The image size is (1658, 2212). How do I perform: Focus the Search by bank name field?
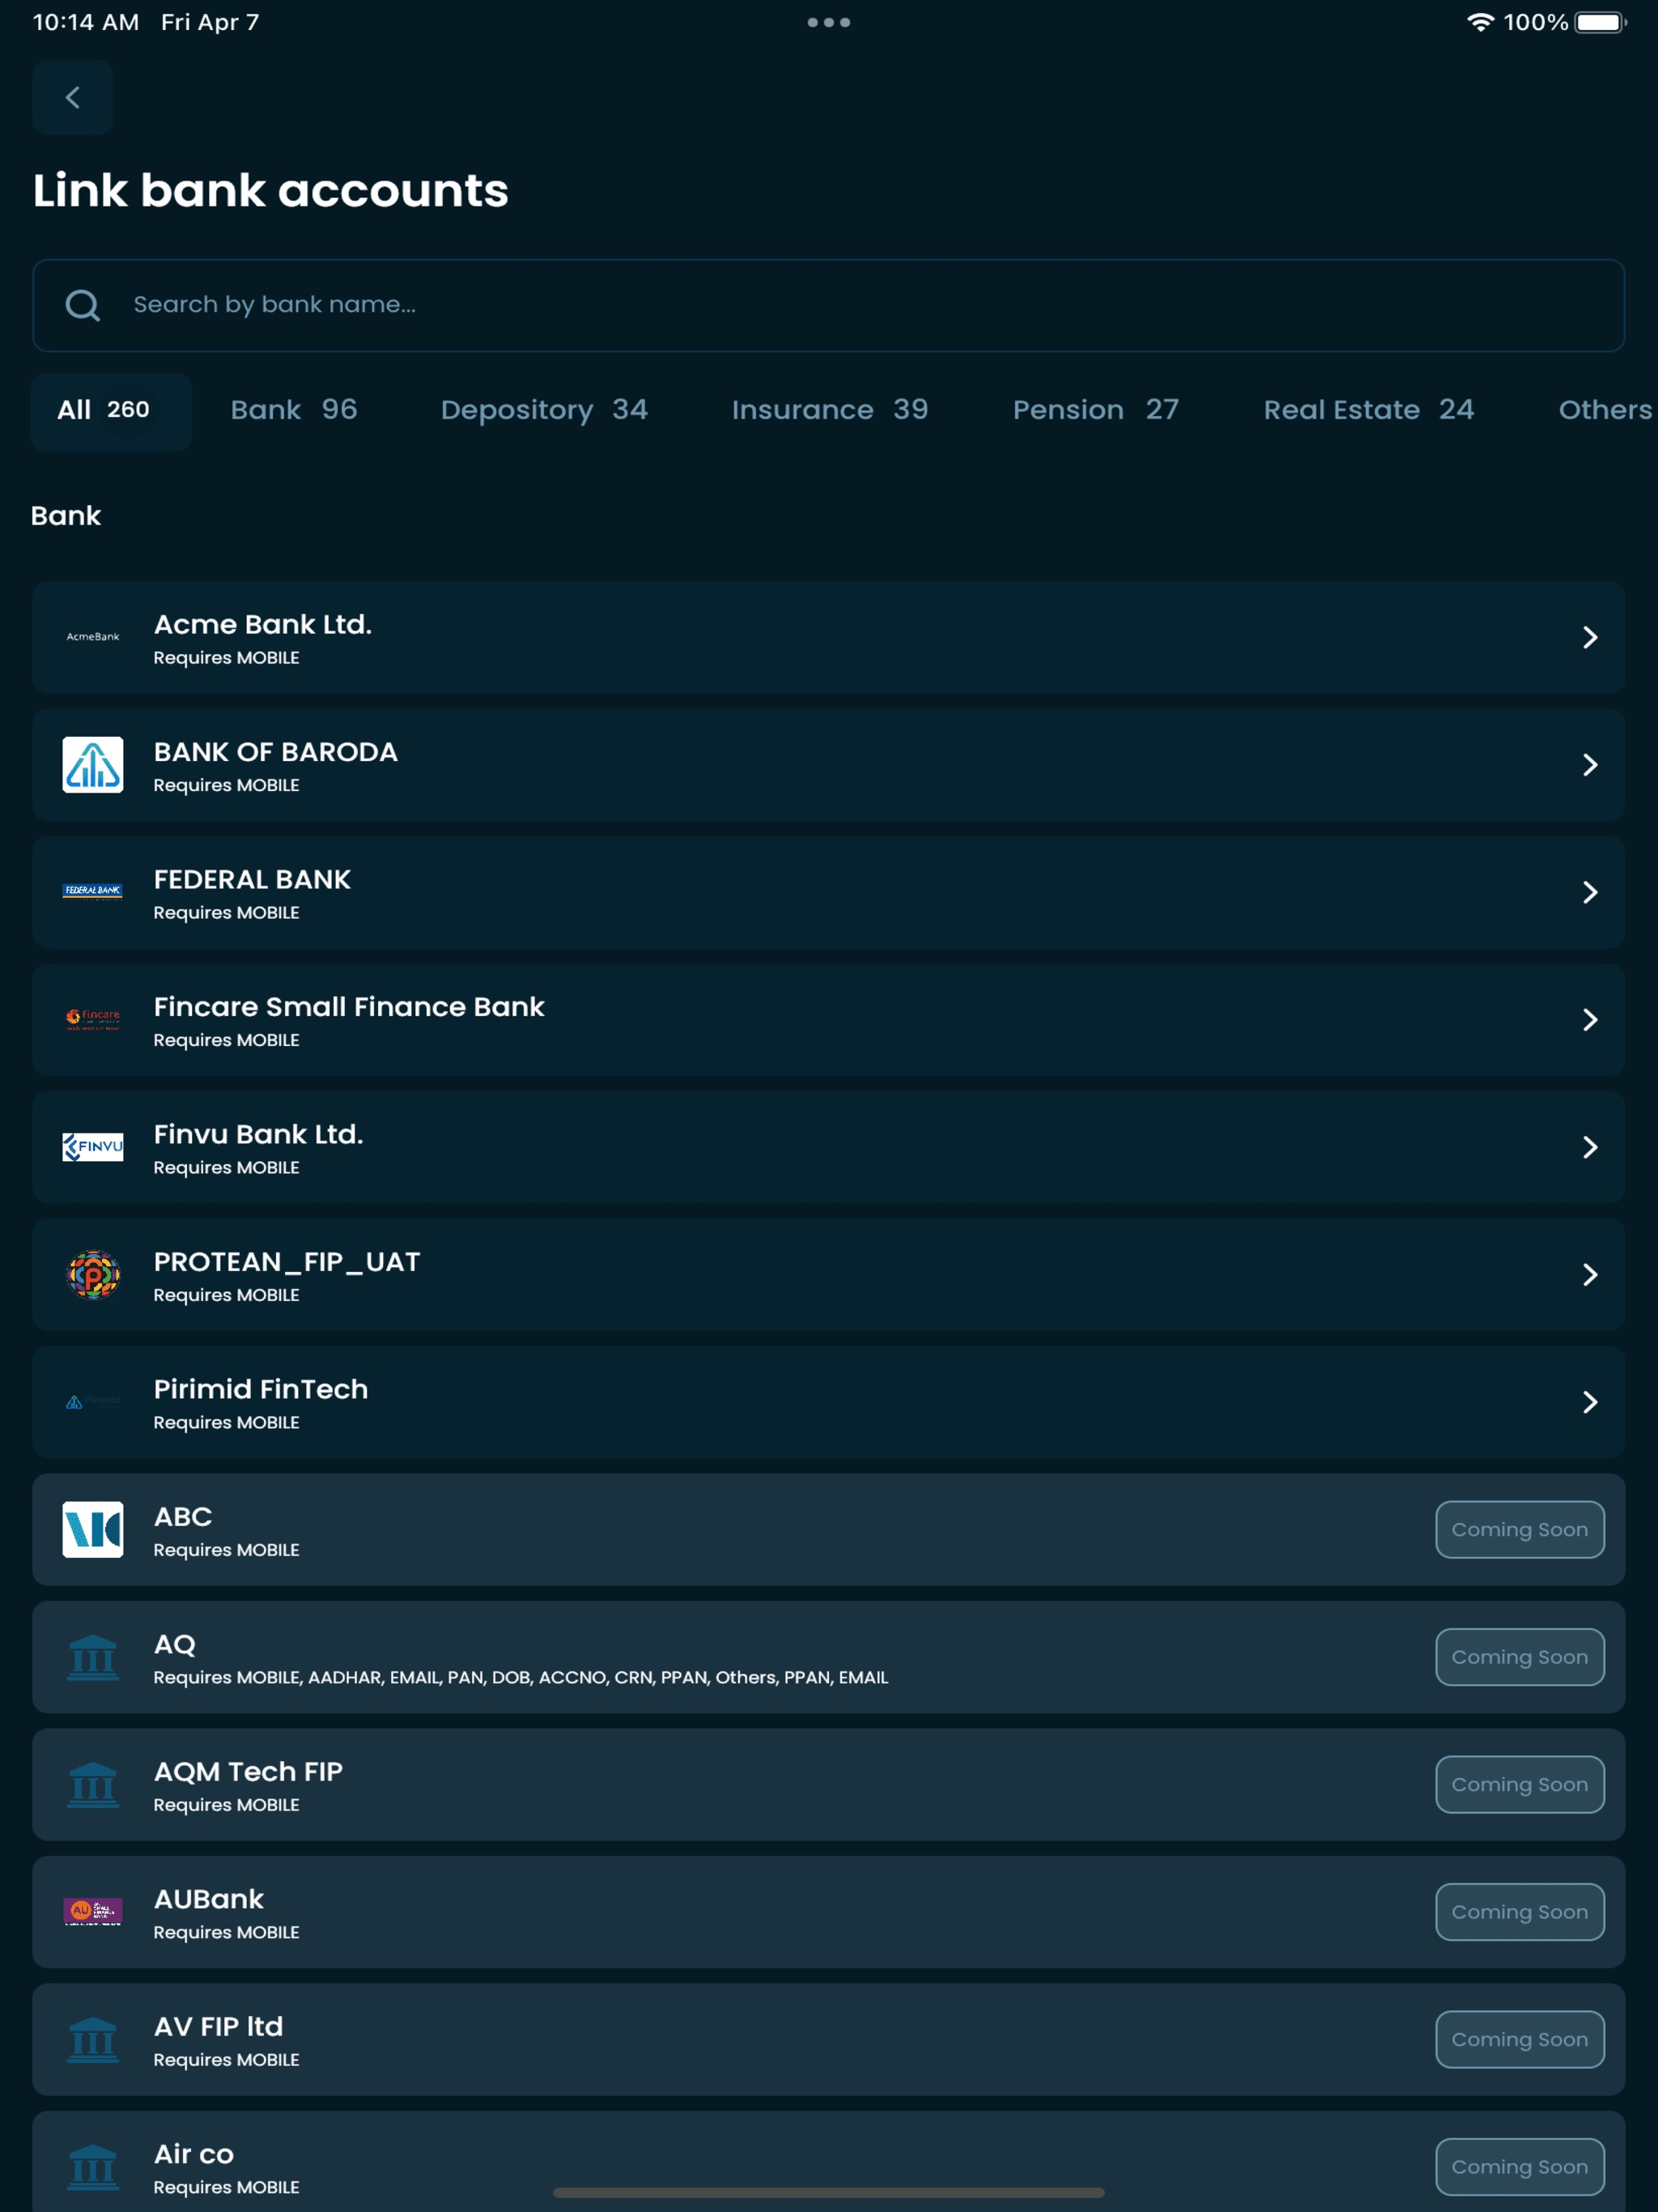(828, 305)
